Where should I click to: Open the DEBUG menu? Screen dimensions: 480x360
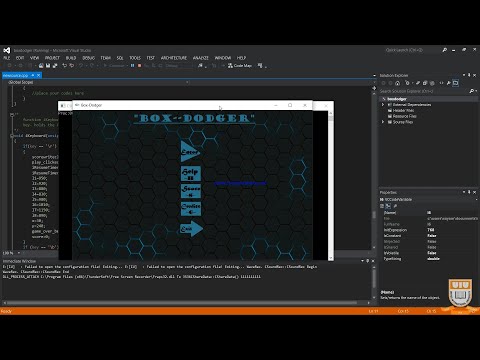pos(89,58)
